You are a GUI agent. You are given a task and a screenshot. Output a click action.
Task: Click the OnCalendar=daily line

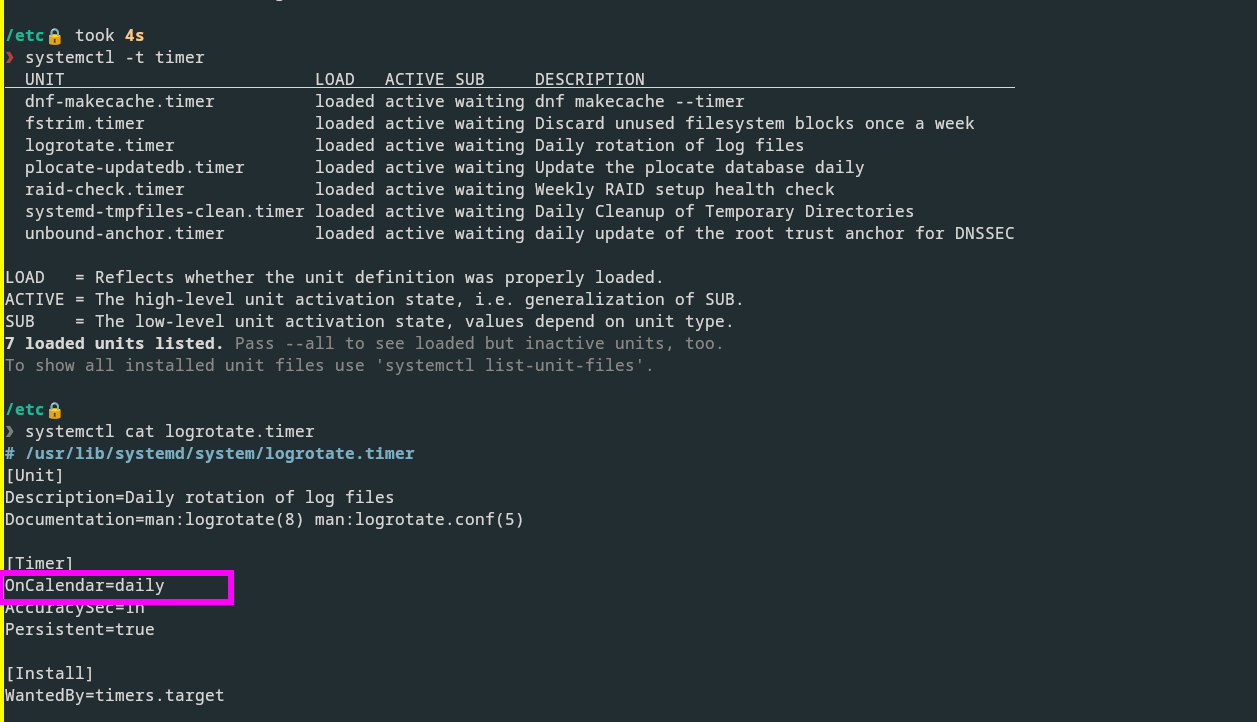[x=85, y=586]
